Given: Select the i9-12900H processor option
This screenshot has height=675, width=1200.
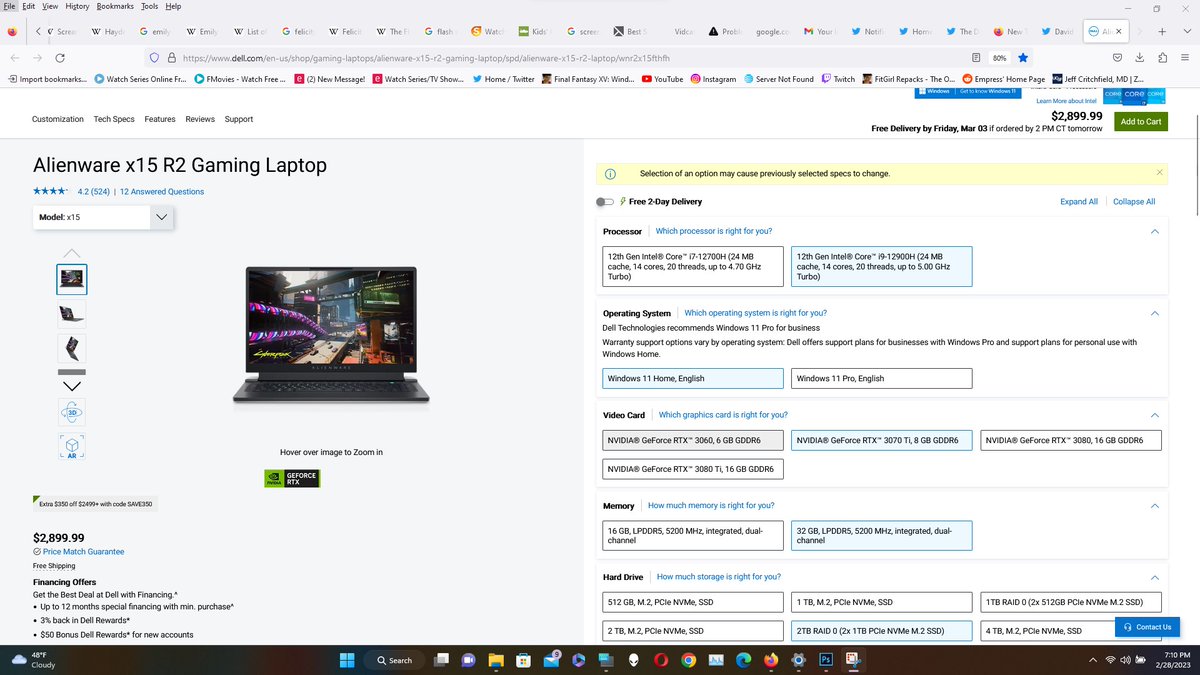Looking at the screenshot, I should click(881, 266).
